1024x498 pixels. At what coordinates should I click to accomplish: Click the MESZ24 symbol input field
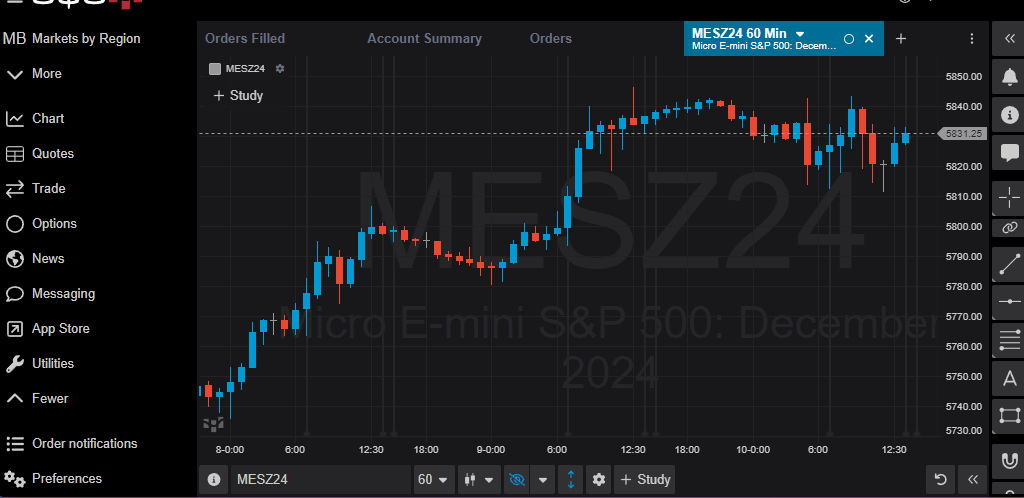[320, 480]
